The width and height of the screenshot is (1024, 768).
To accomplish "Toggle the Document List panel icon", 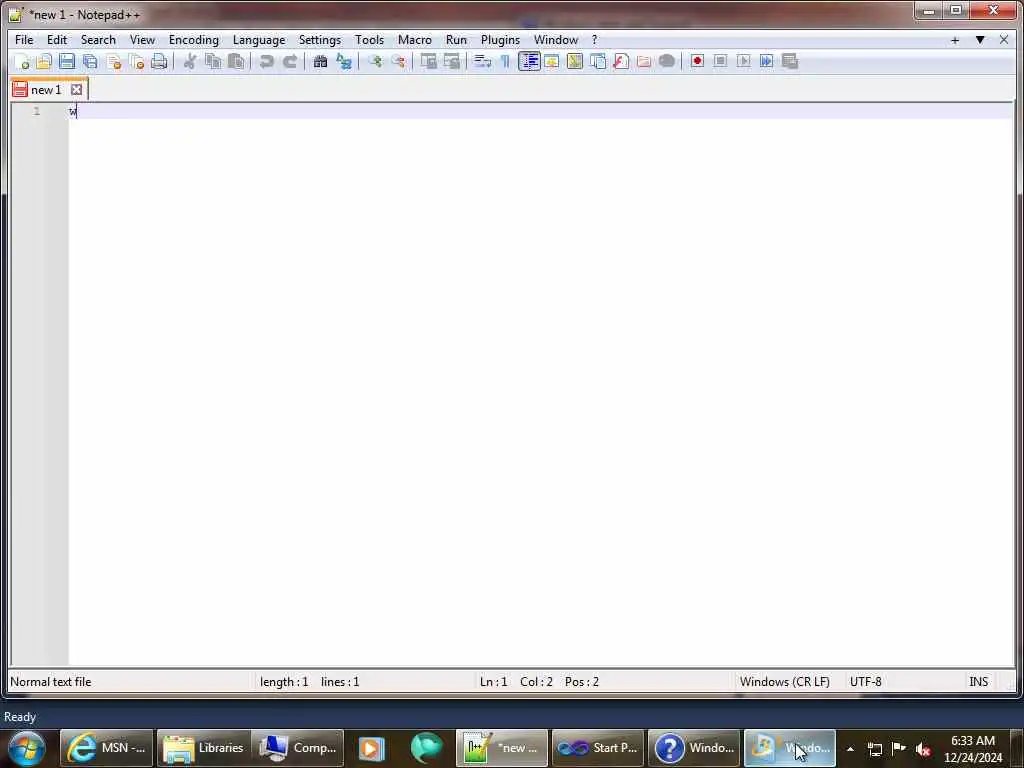I will 598,61.
